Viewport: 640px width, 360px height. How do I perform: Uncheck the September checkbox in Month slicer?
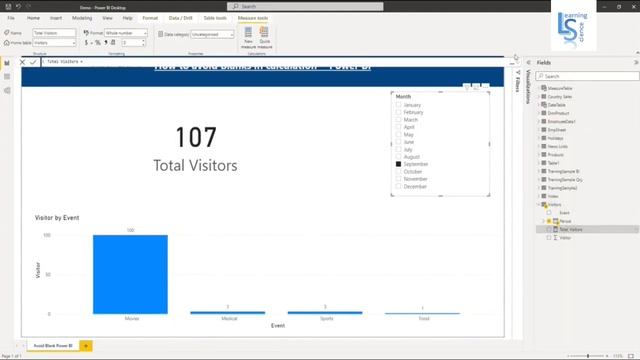pos(398,164)
